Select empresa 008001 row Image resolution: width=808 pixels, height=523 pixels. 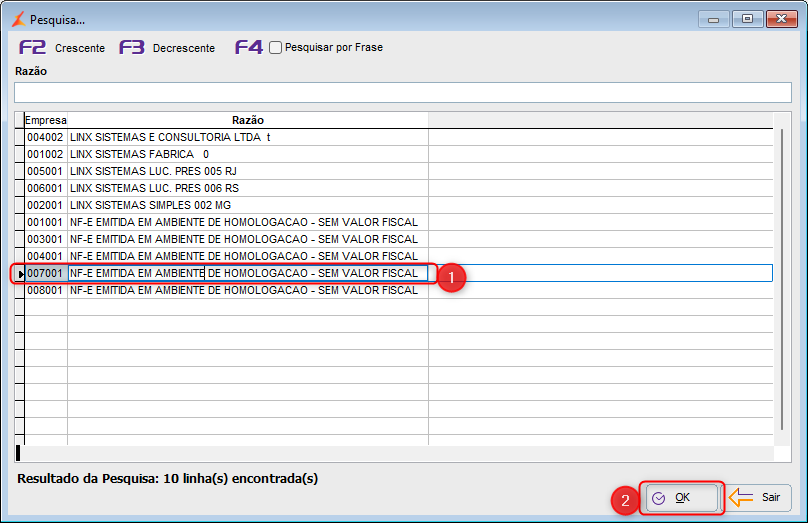(399, 290)
